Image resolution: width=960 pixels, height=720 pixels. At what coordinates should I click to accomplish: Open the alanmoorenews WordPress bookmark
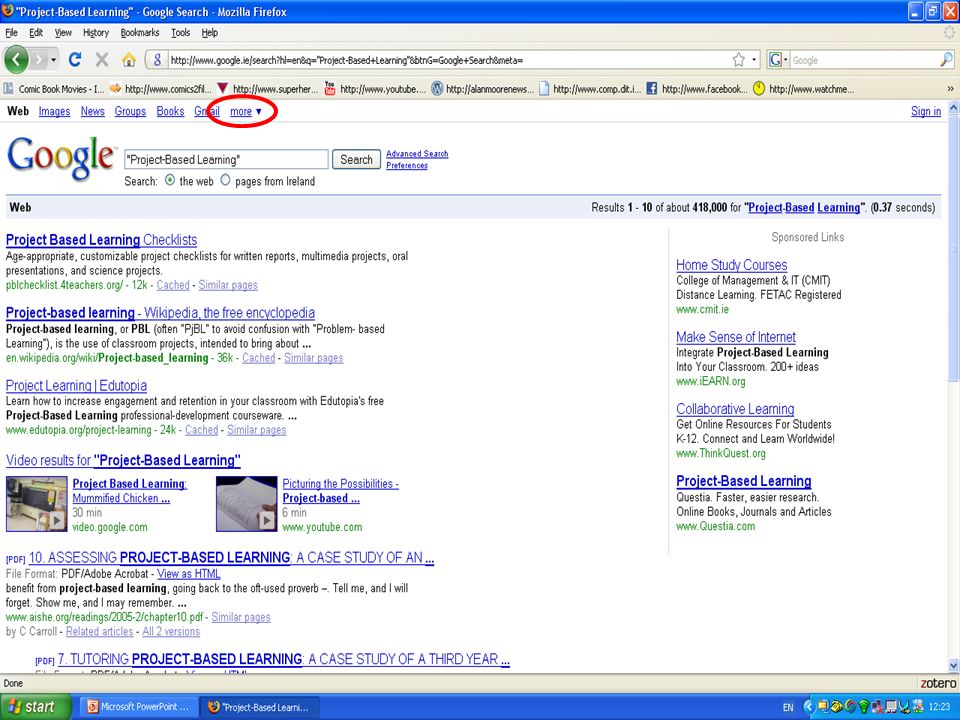[482, 89]
